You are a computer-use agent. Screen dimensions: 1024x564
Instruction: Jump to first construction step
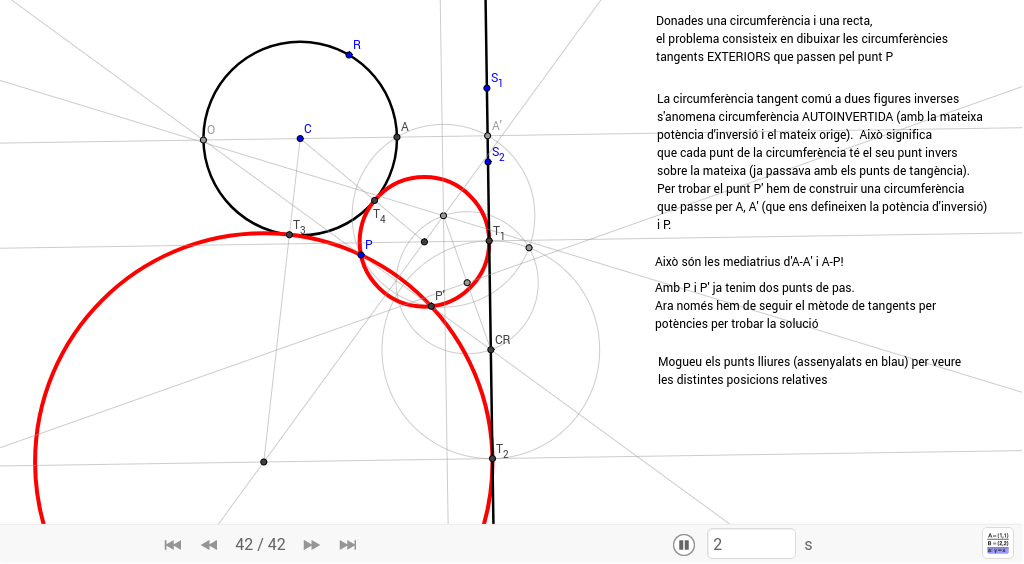172,544
